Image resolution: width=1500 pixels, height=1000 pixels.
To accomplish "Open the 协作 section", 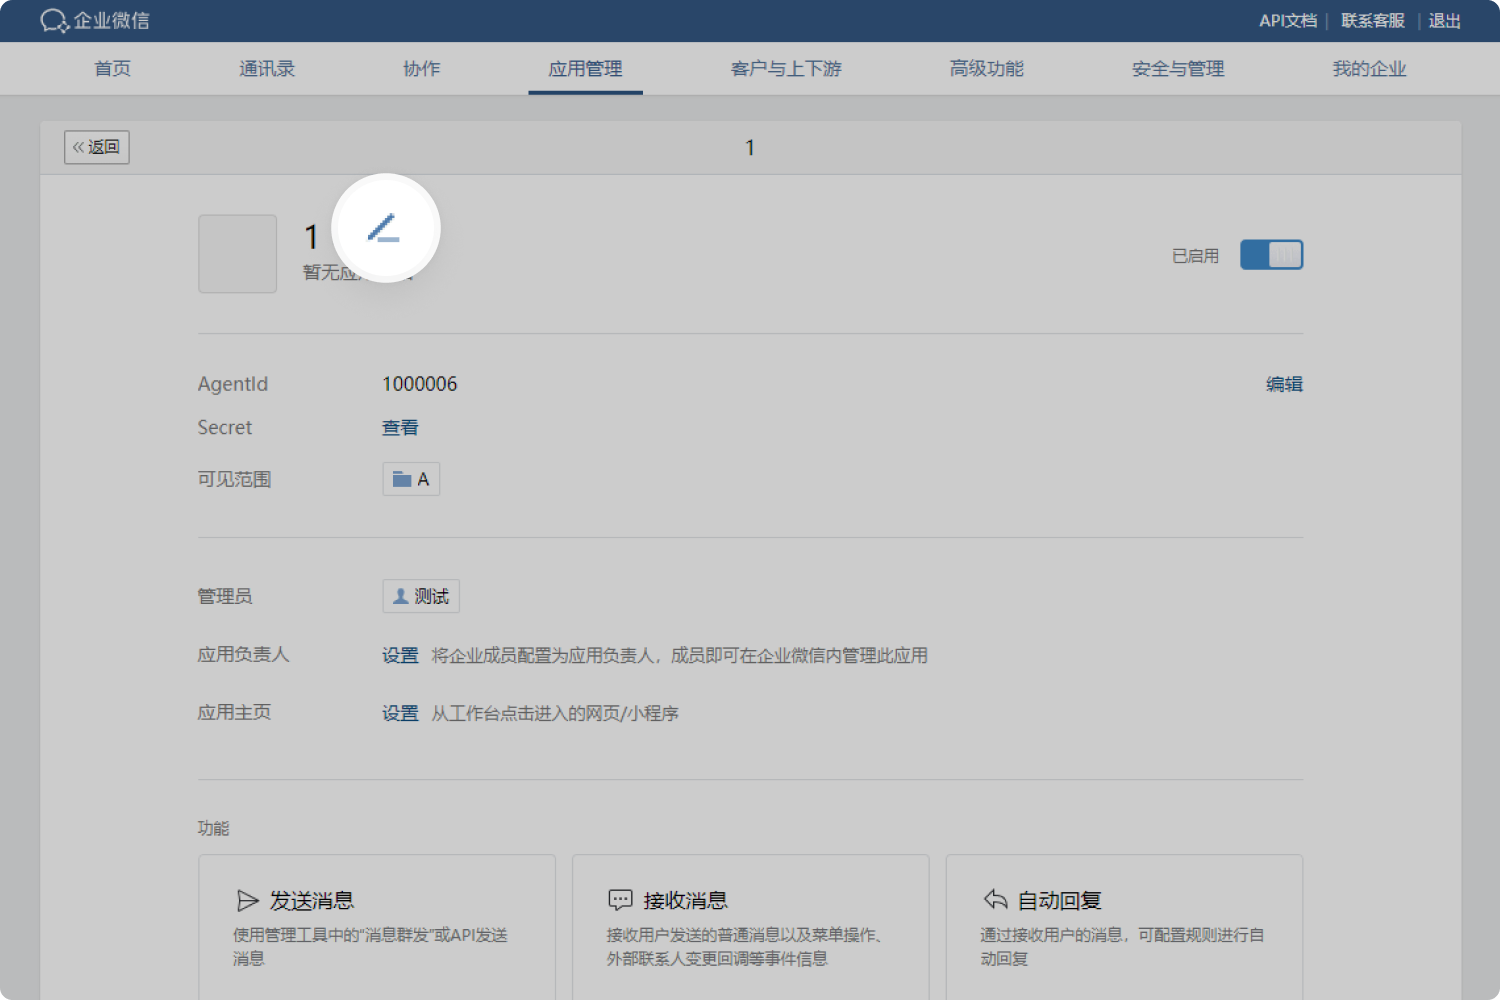I will pos(421,68).
